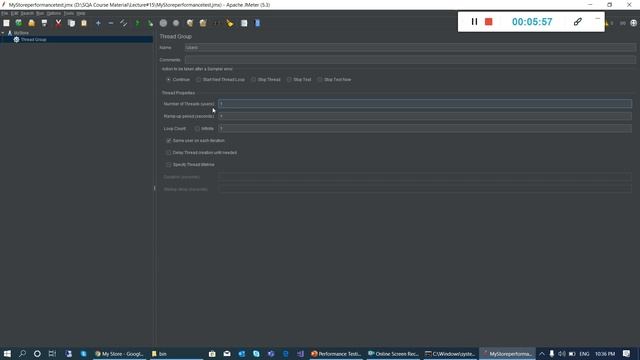
Task: Switch to C:\Windows\system command prompt taskbar item
Action: [450, 353]
